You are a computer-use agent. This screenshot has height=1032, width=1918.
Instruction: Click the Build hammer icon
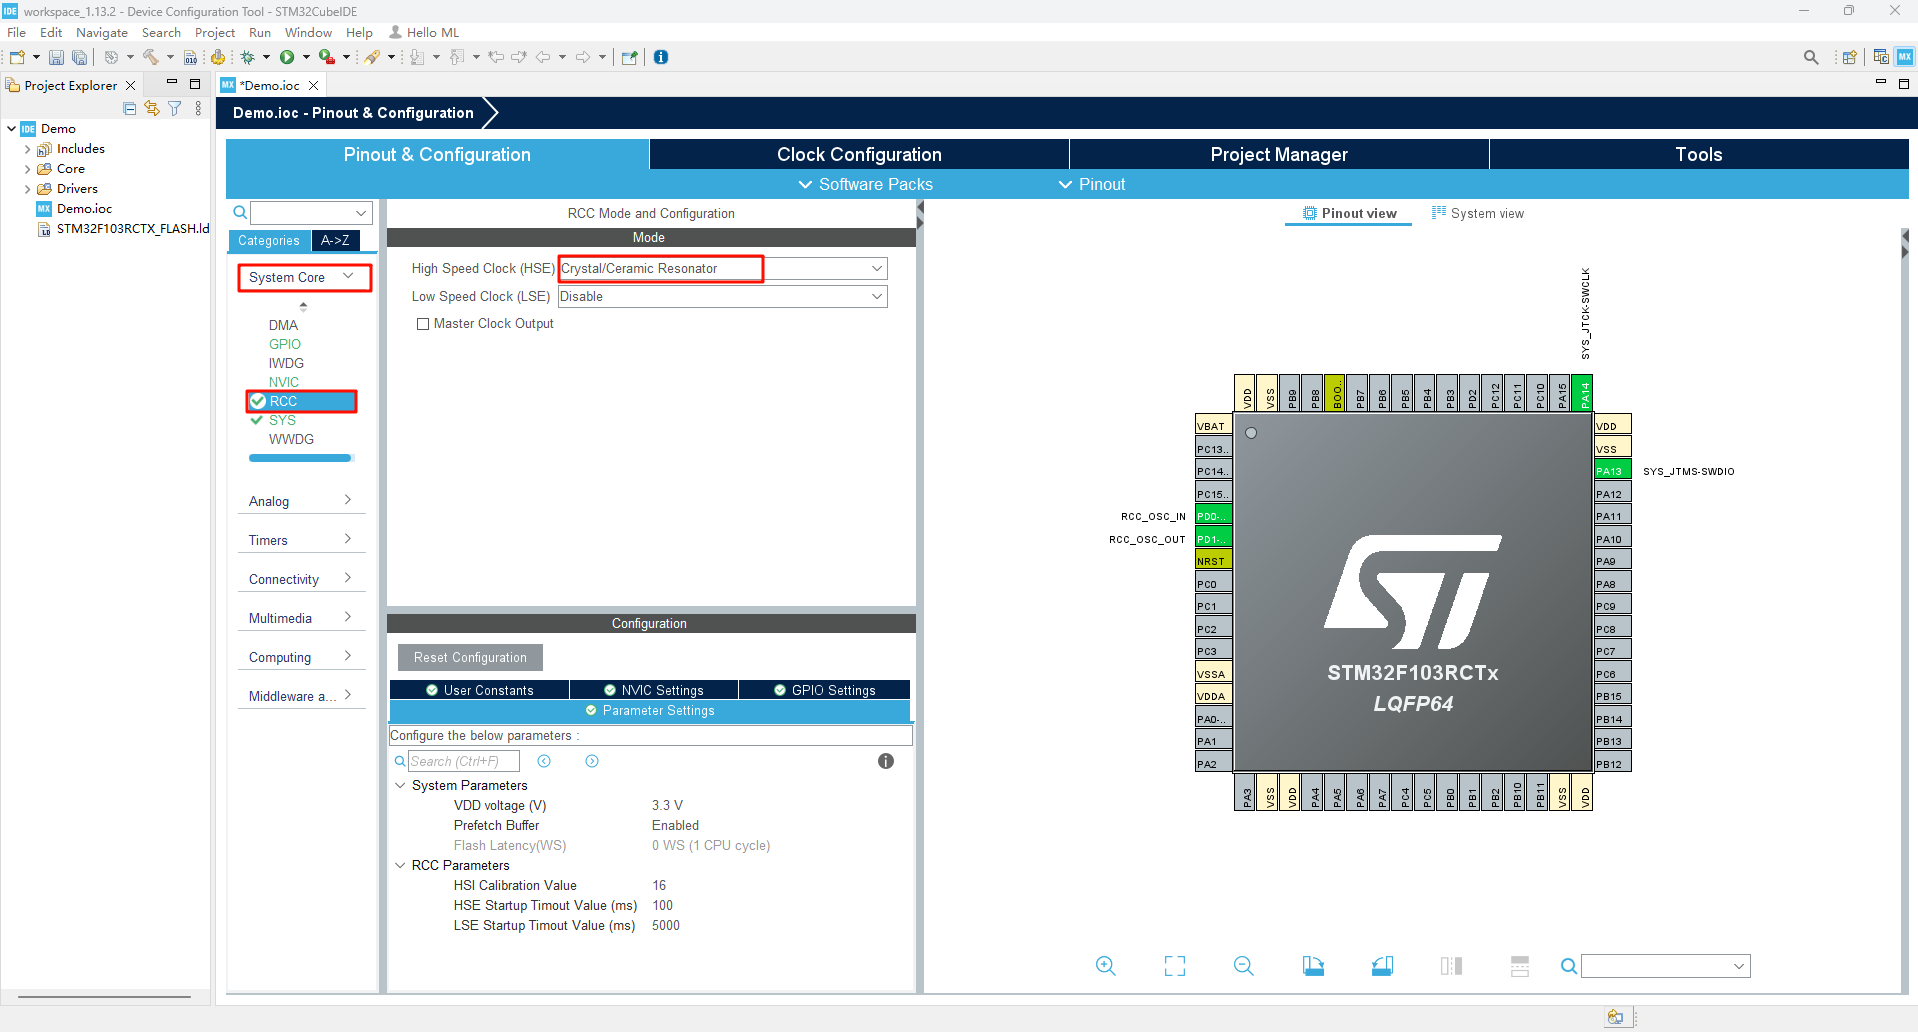150,57
